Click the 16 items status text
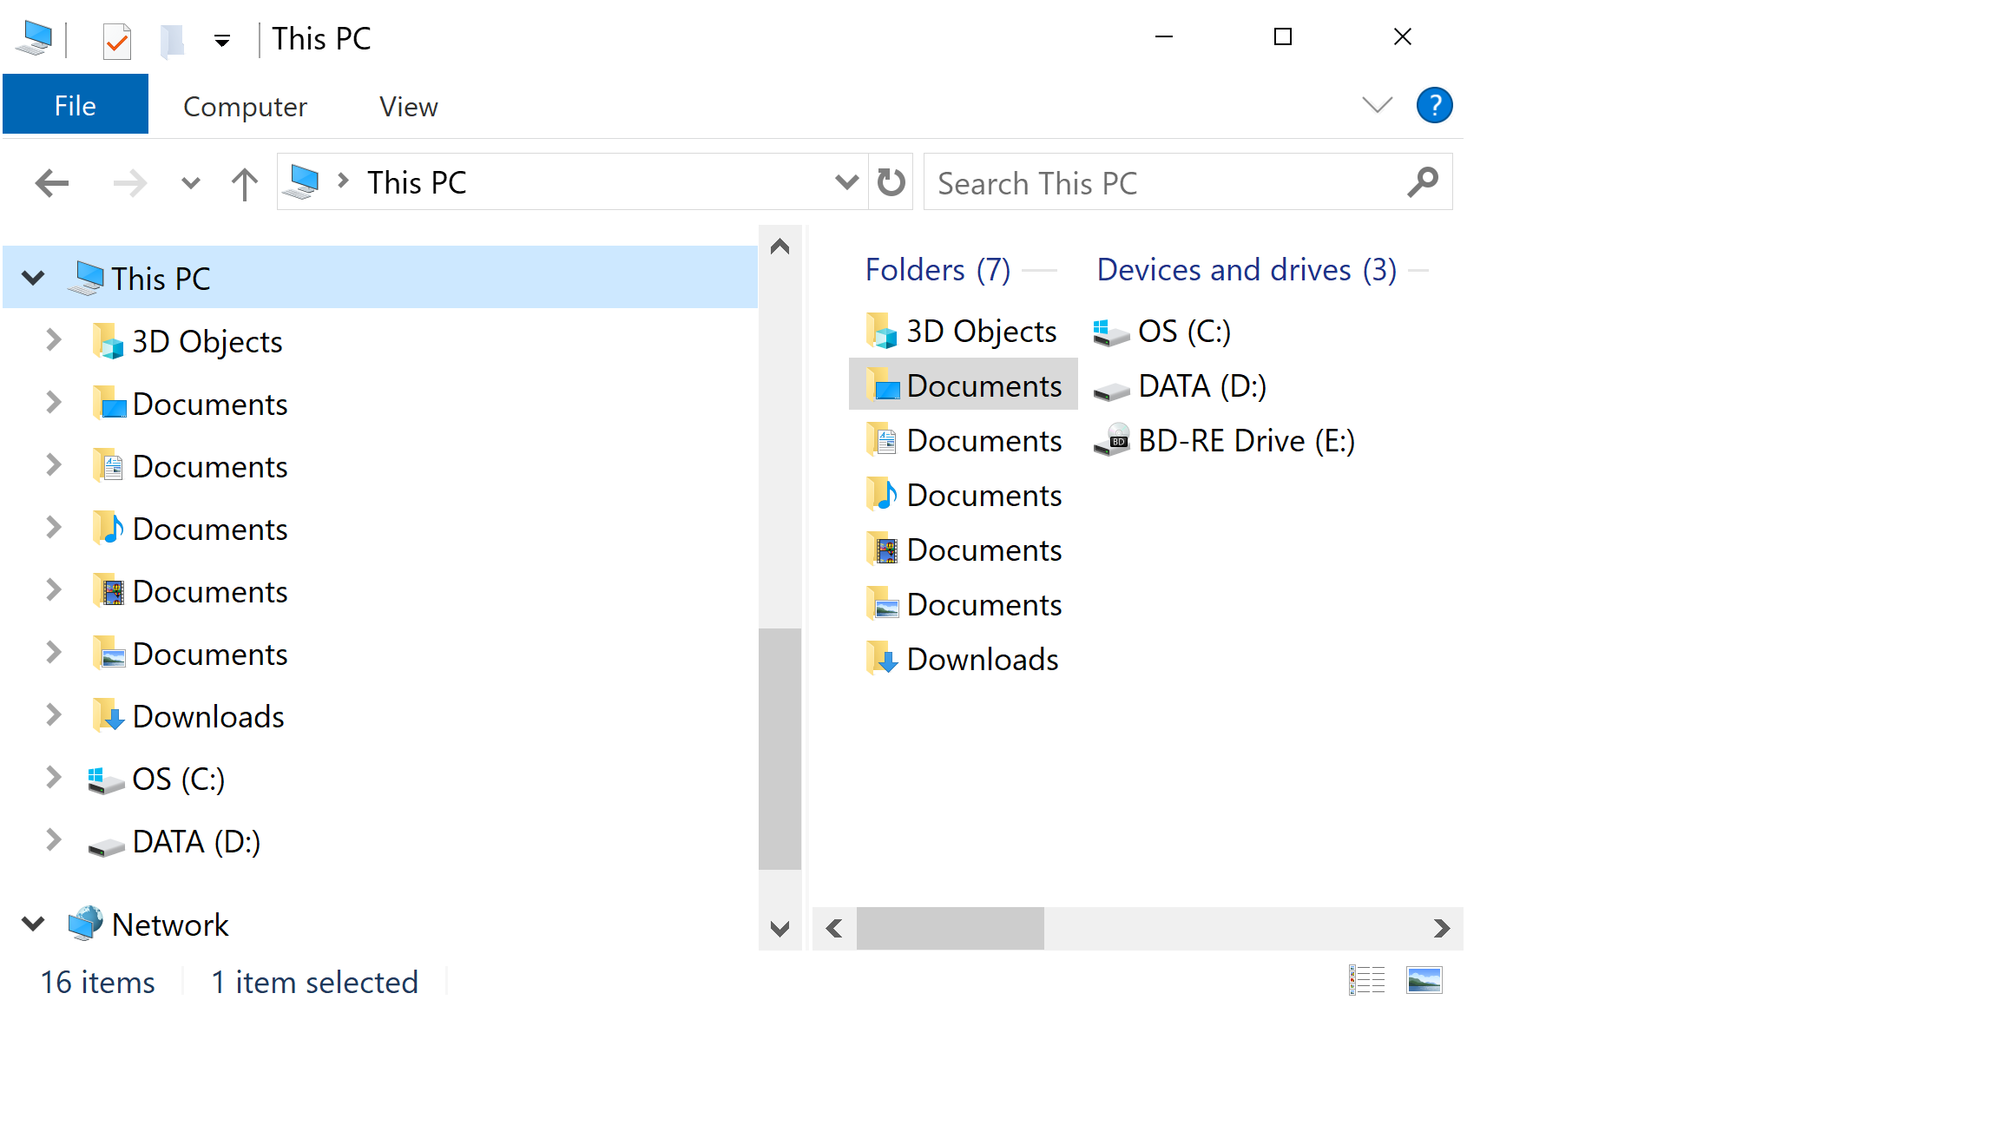Image resolution: width=2000 pixels, height=1125 pixels. pyautogui.click(x=98, y=982)
